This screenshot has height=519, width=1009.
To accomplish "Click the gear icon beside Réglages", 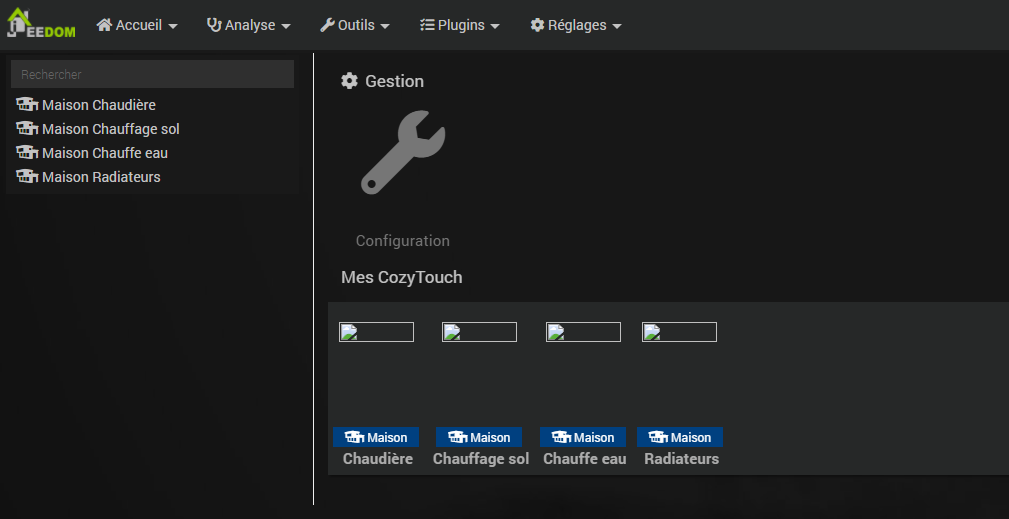I will pos(537,25).
